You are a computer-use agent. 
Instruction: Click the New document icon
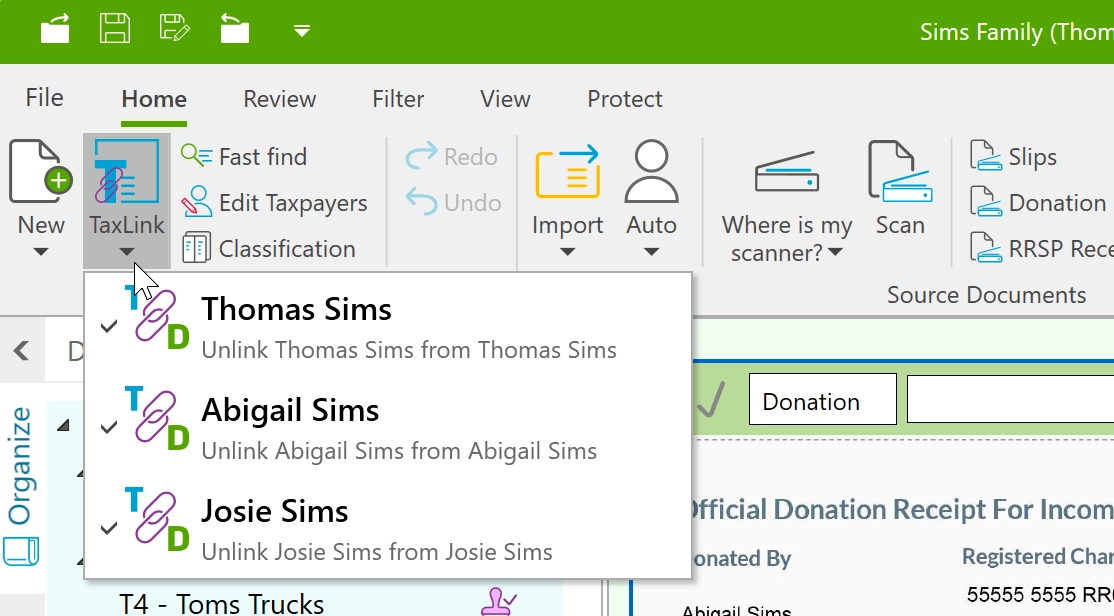click(x=40, y=173)
